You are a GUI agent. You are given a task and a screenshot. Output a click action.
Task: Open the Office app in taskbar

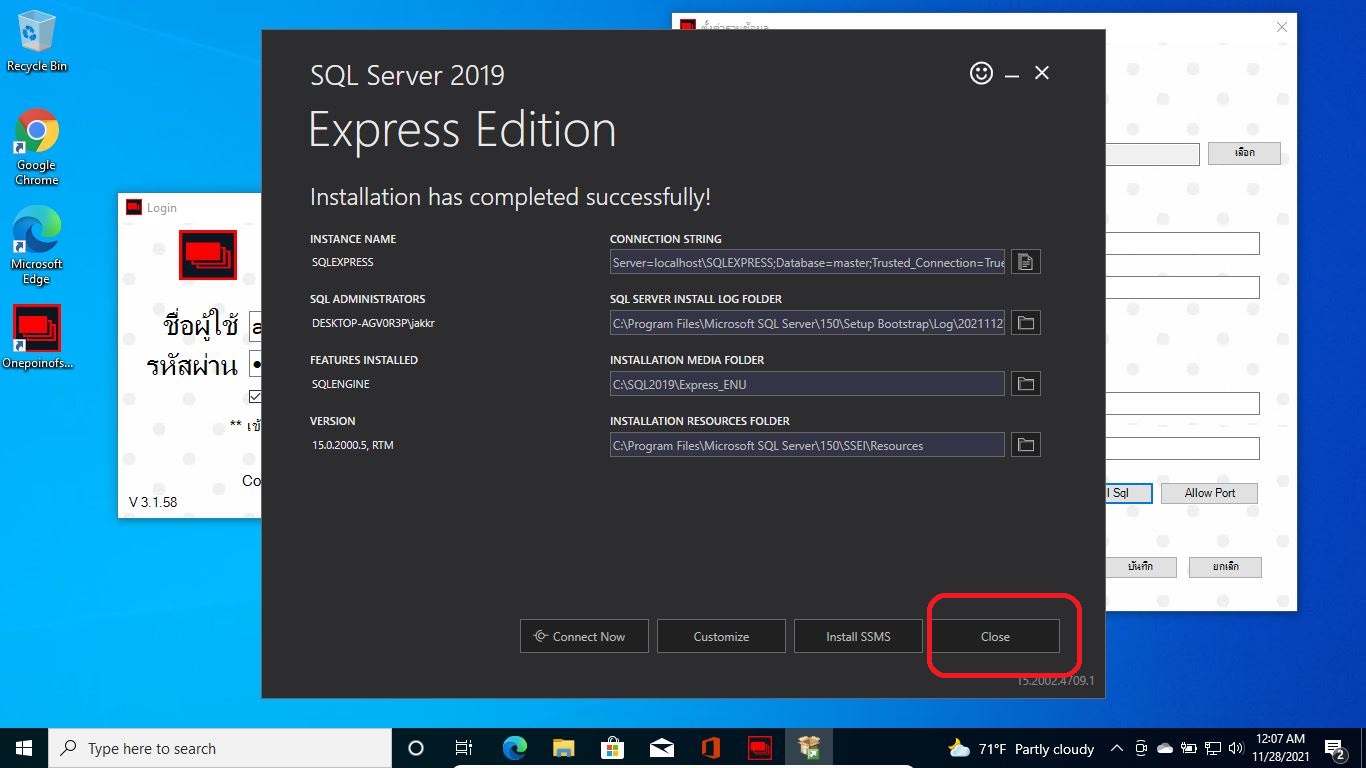click(x=711, y=748)
